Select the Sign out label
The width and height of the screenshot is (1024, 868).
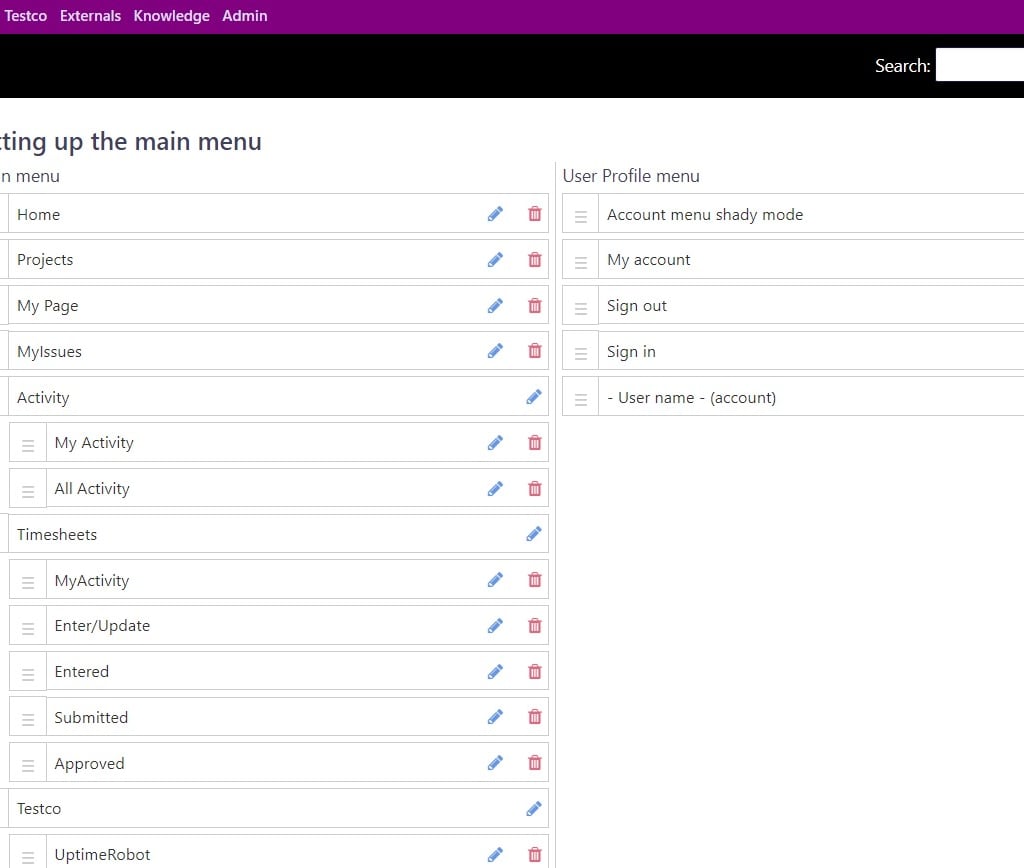tap(637, 306)
